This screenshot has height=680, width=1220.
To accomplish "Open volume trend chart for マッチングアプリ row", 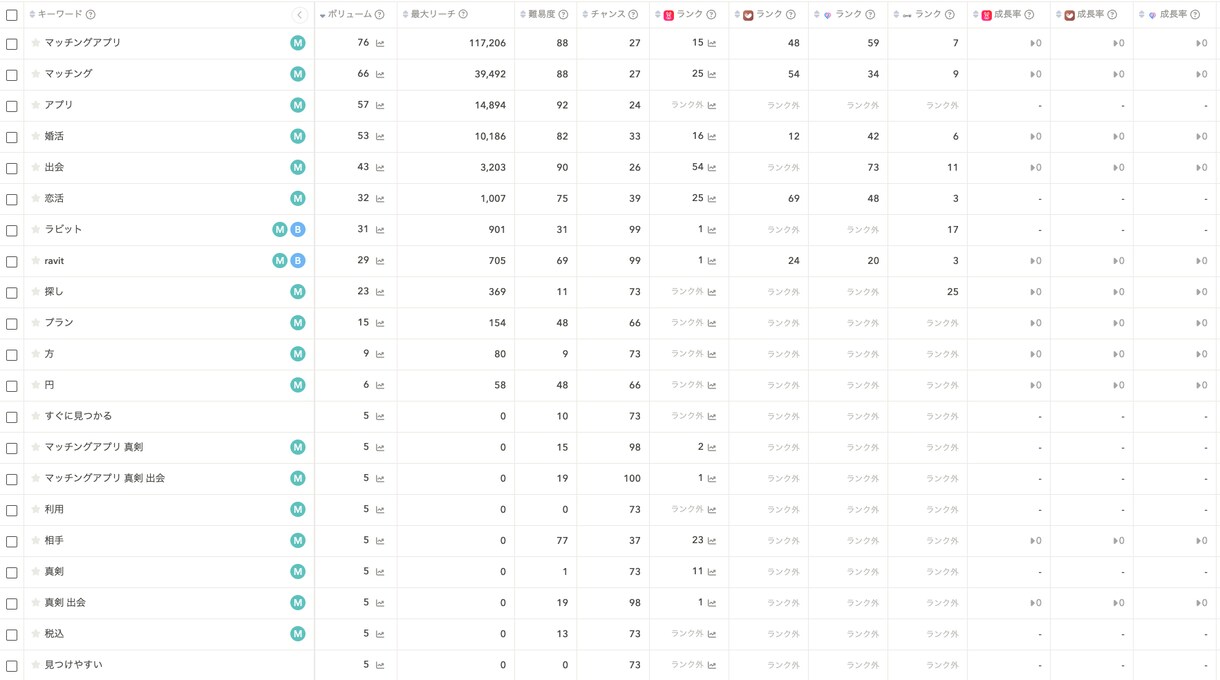I will coord(380,44).
